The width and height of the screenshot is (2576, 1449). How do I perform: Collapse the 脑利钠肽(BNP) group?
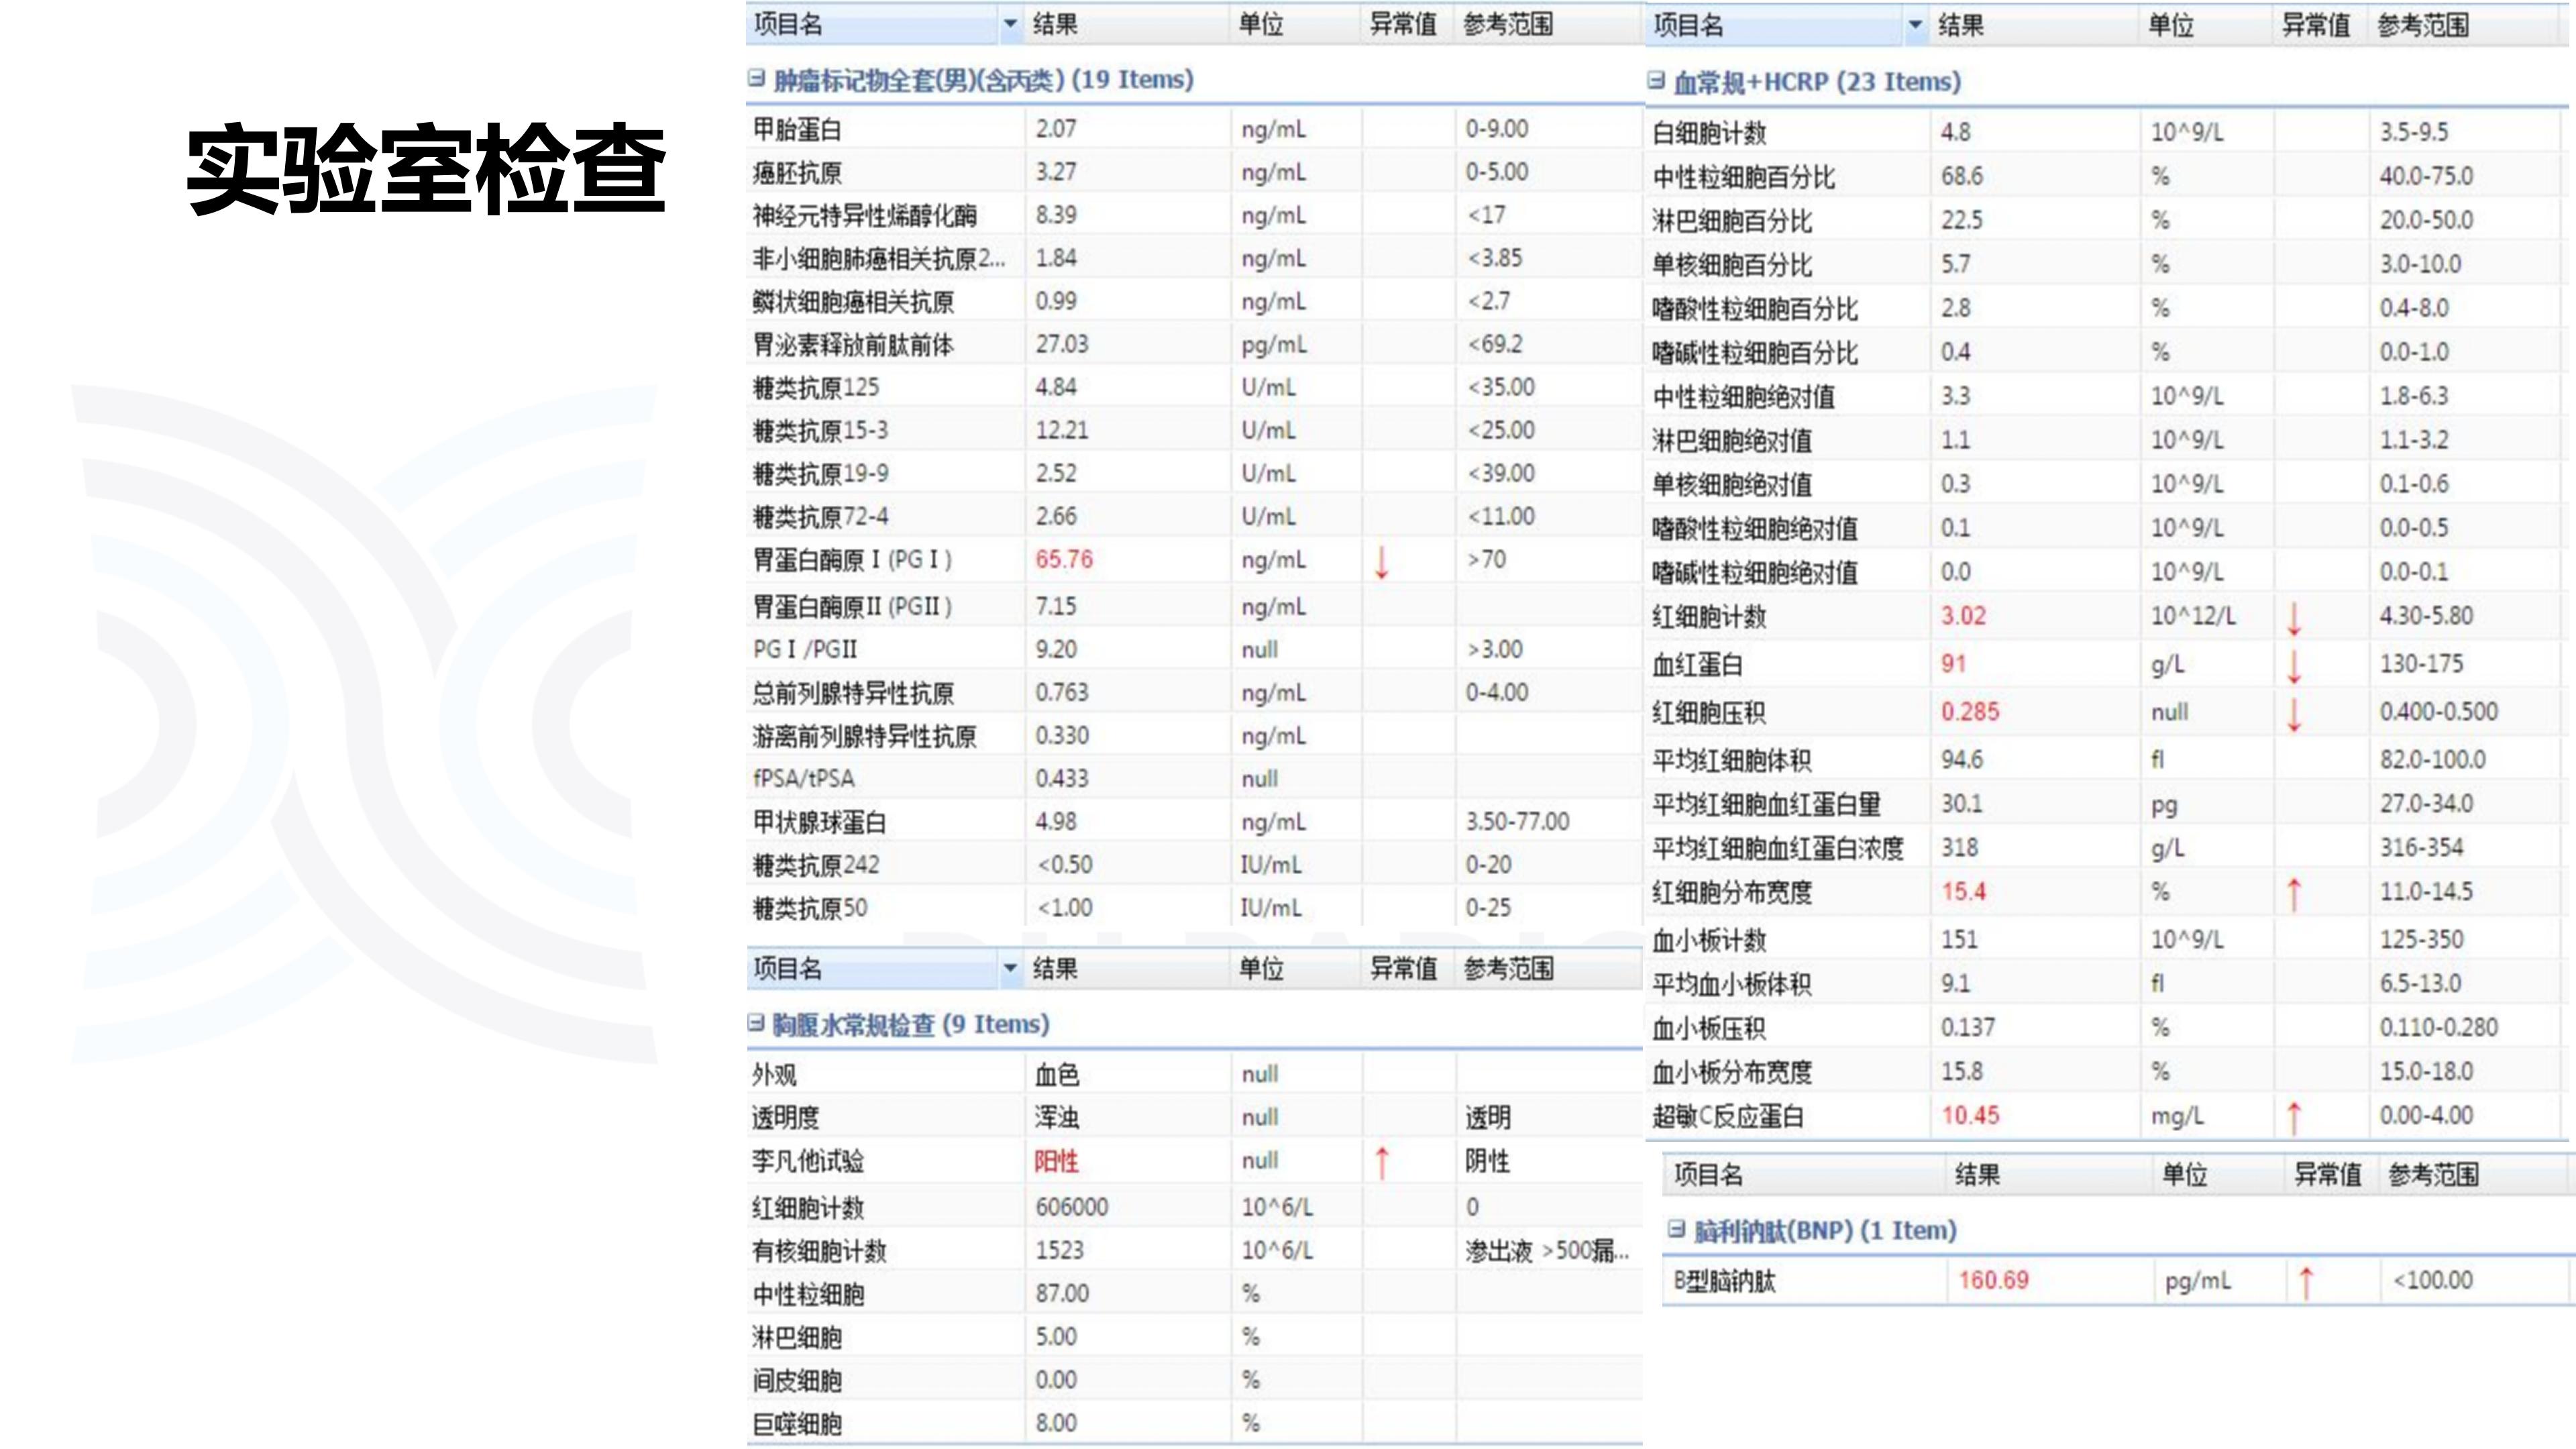1676,1229
